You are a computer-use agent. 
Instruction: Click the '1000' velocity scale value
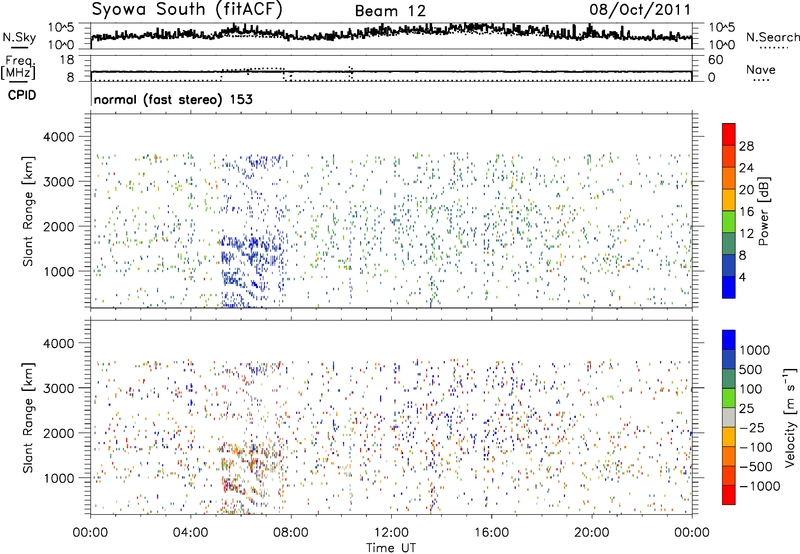pos(754,350)
